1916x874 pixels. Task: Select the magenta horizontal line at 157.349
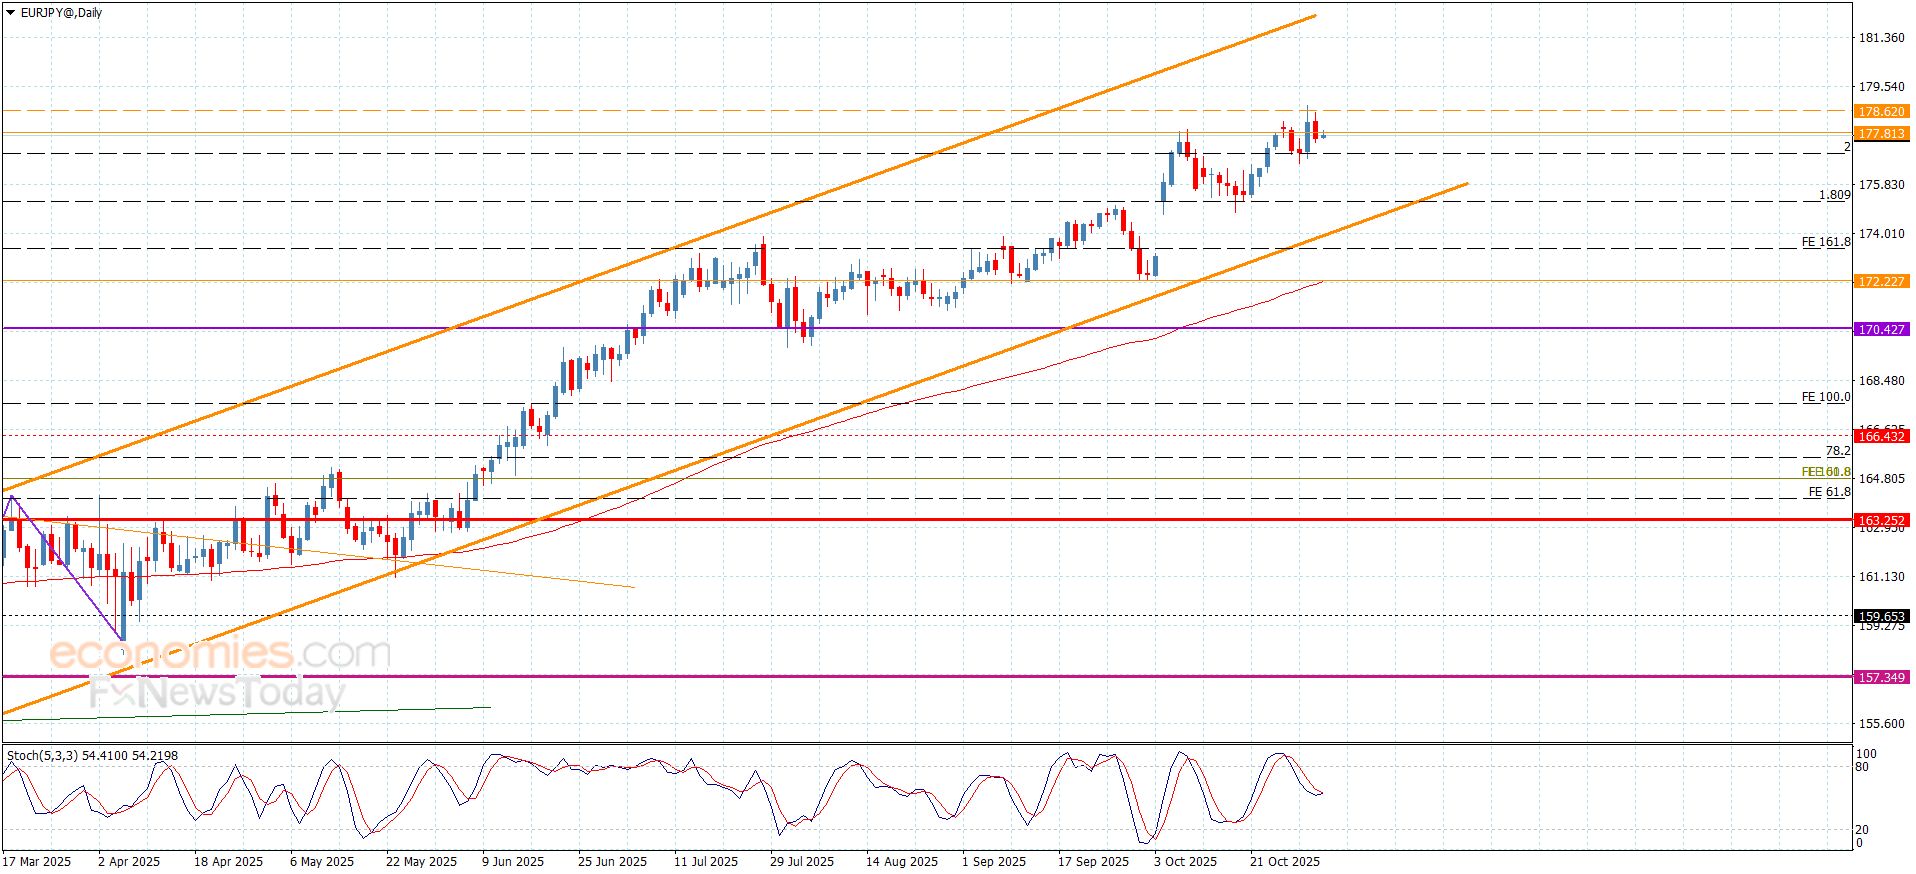[x=926, y=676]
